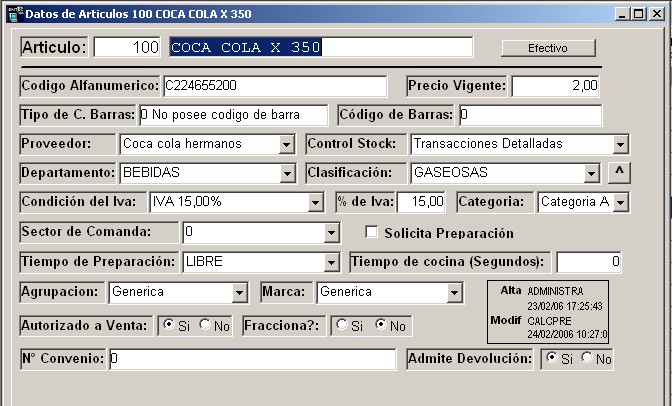Click the Alta date 23/02/06 17:25:43

pyautogui.click(x=565, y=307)
